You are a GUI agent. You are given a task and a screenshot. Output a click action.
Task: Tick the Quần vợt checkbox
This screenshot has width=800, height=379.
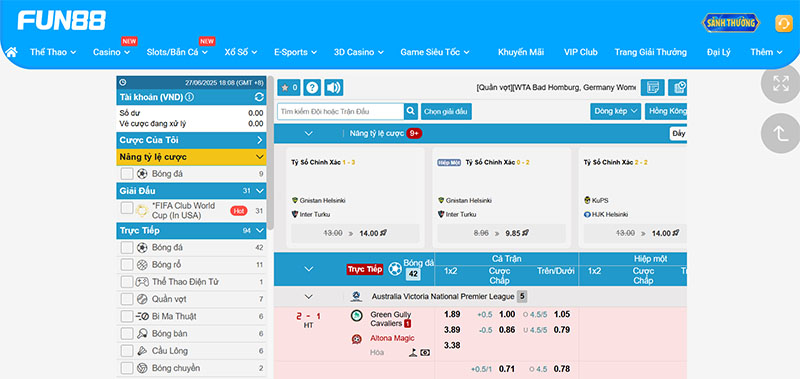click(127, 299)
